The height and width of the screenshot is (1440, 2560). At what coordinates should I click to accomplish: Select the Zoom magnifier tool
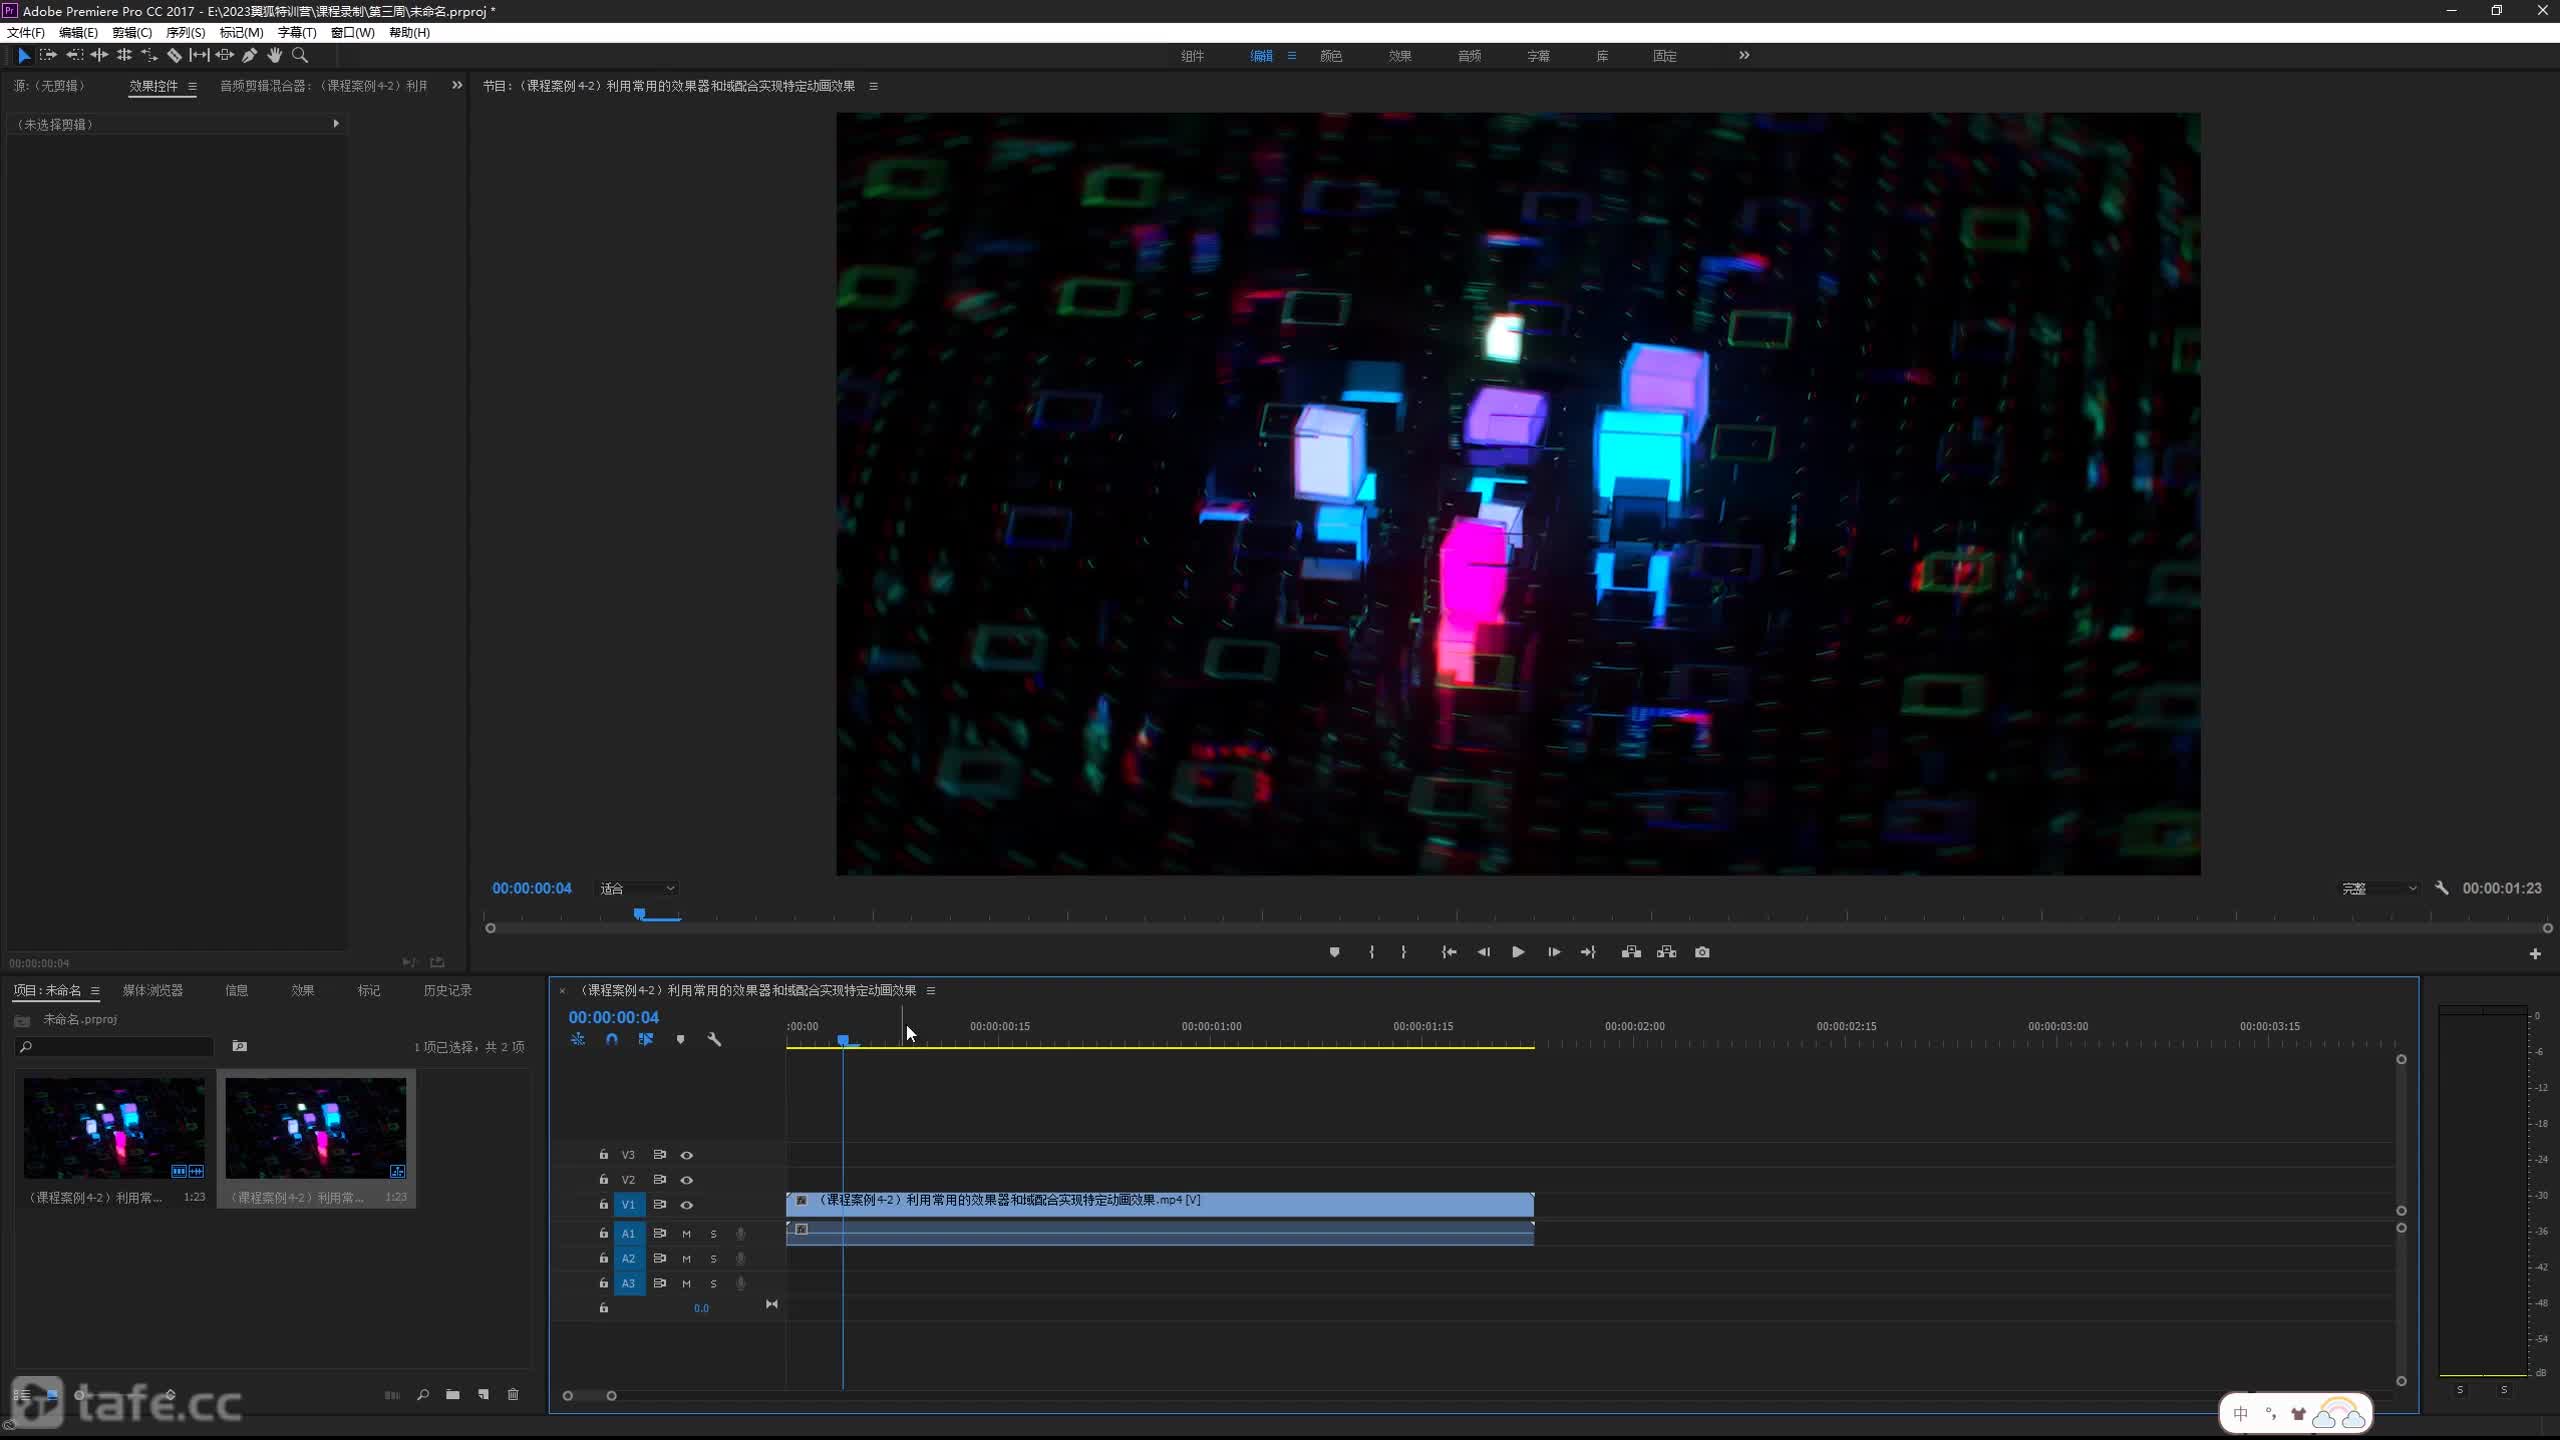pos(299,56)
